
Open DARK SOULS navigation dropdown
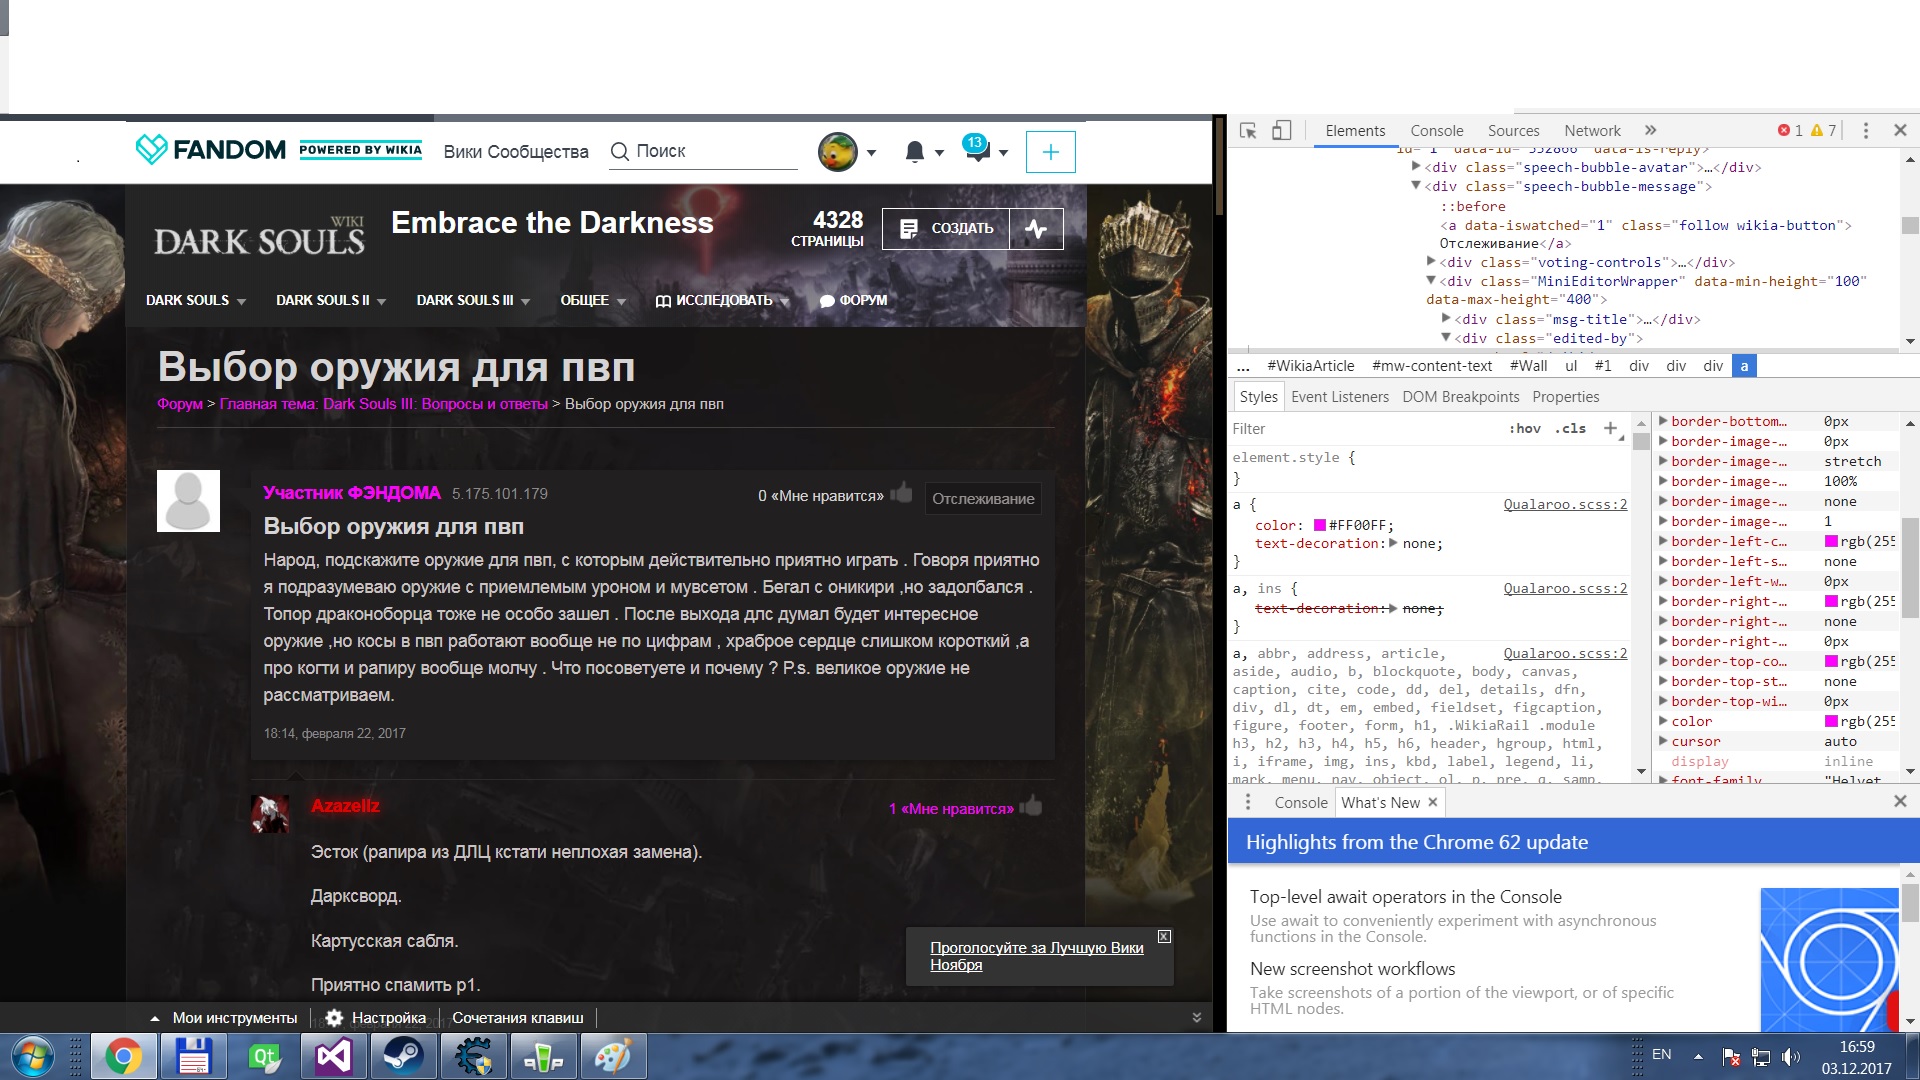(196, 300)
